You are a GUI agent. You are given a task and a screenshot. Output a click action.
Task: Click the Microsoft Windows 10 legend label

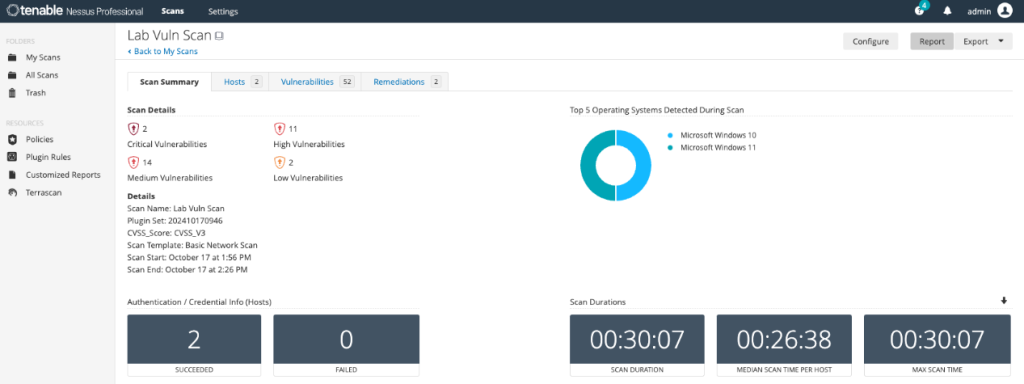[x=718, y=135]
